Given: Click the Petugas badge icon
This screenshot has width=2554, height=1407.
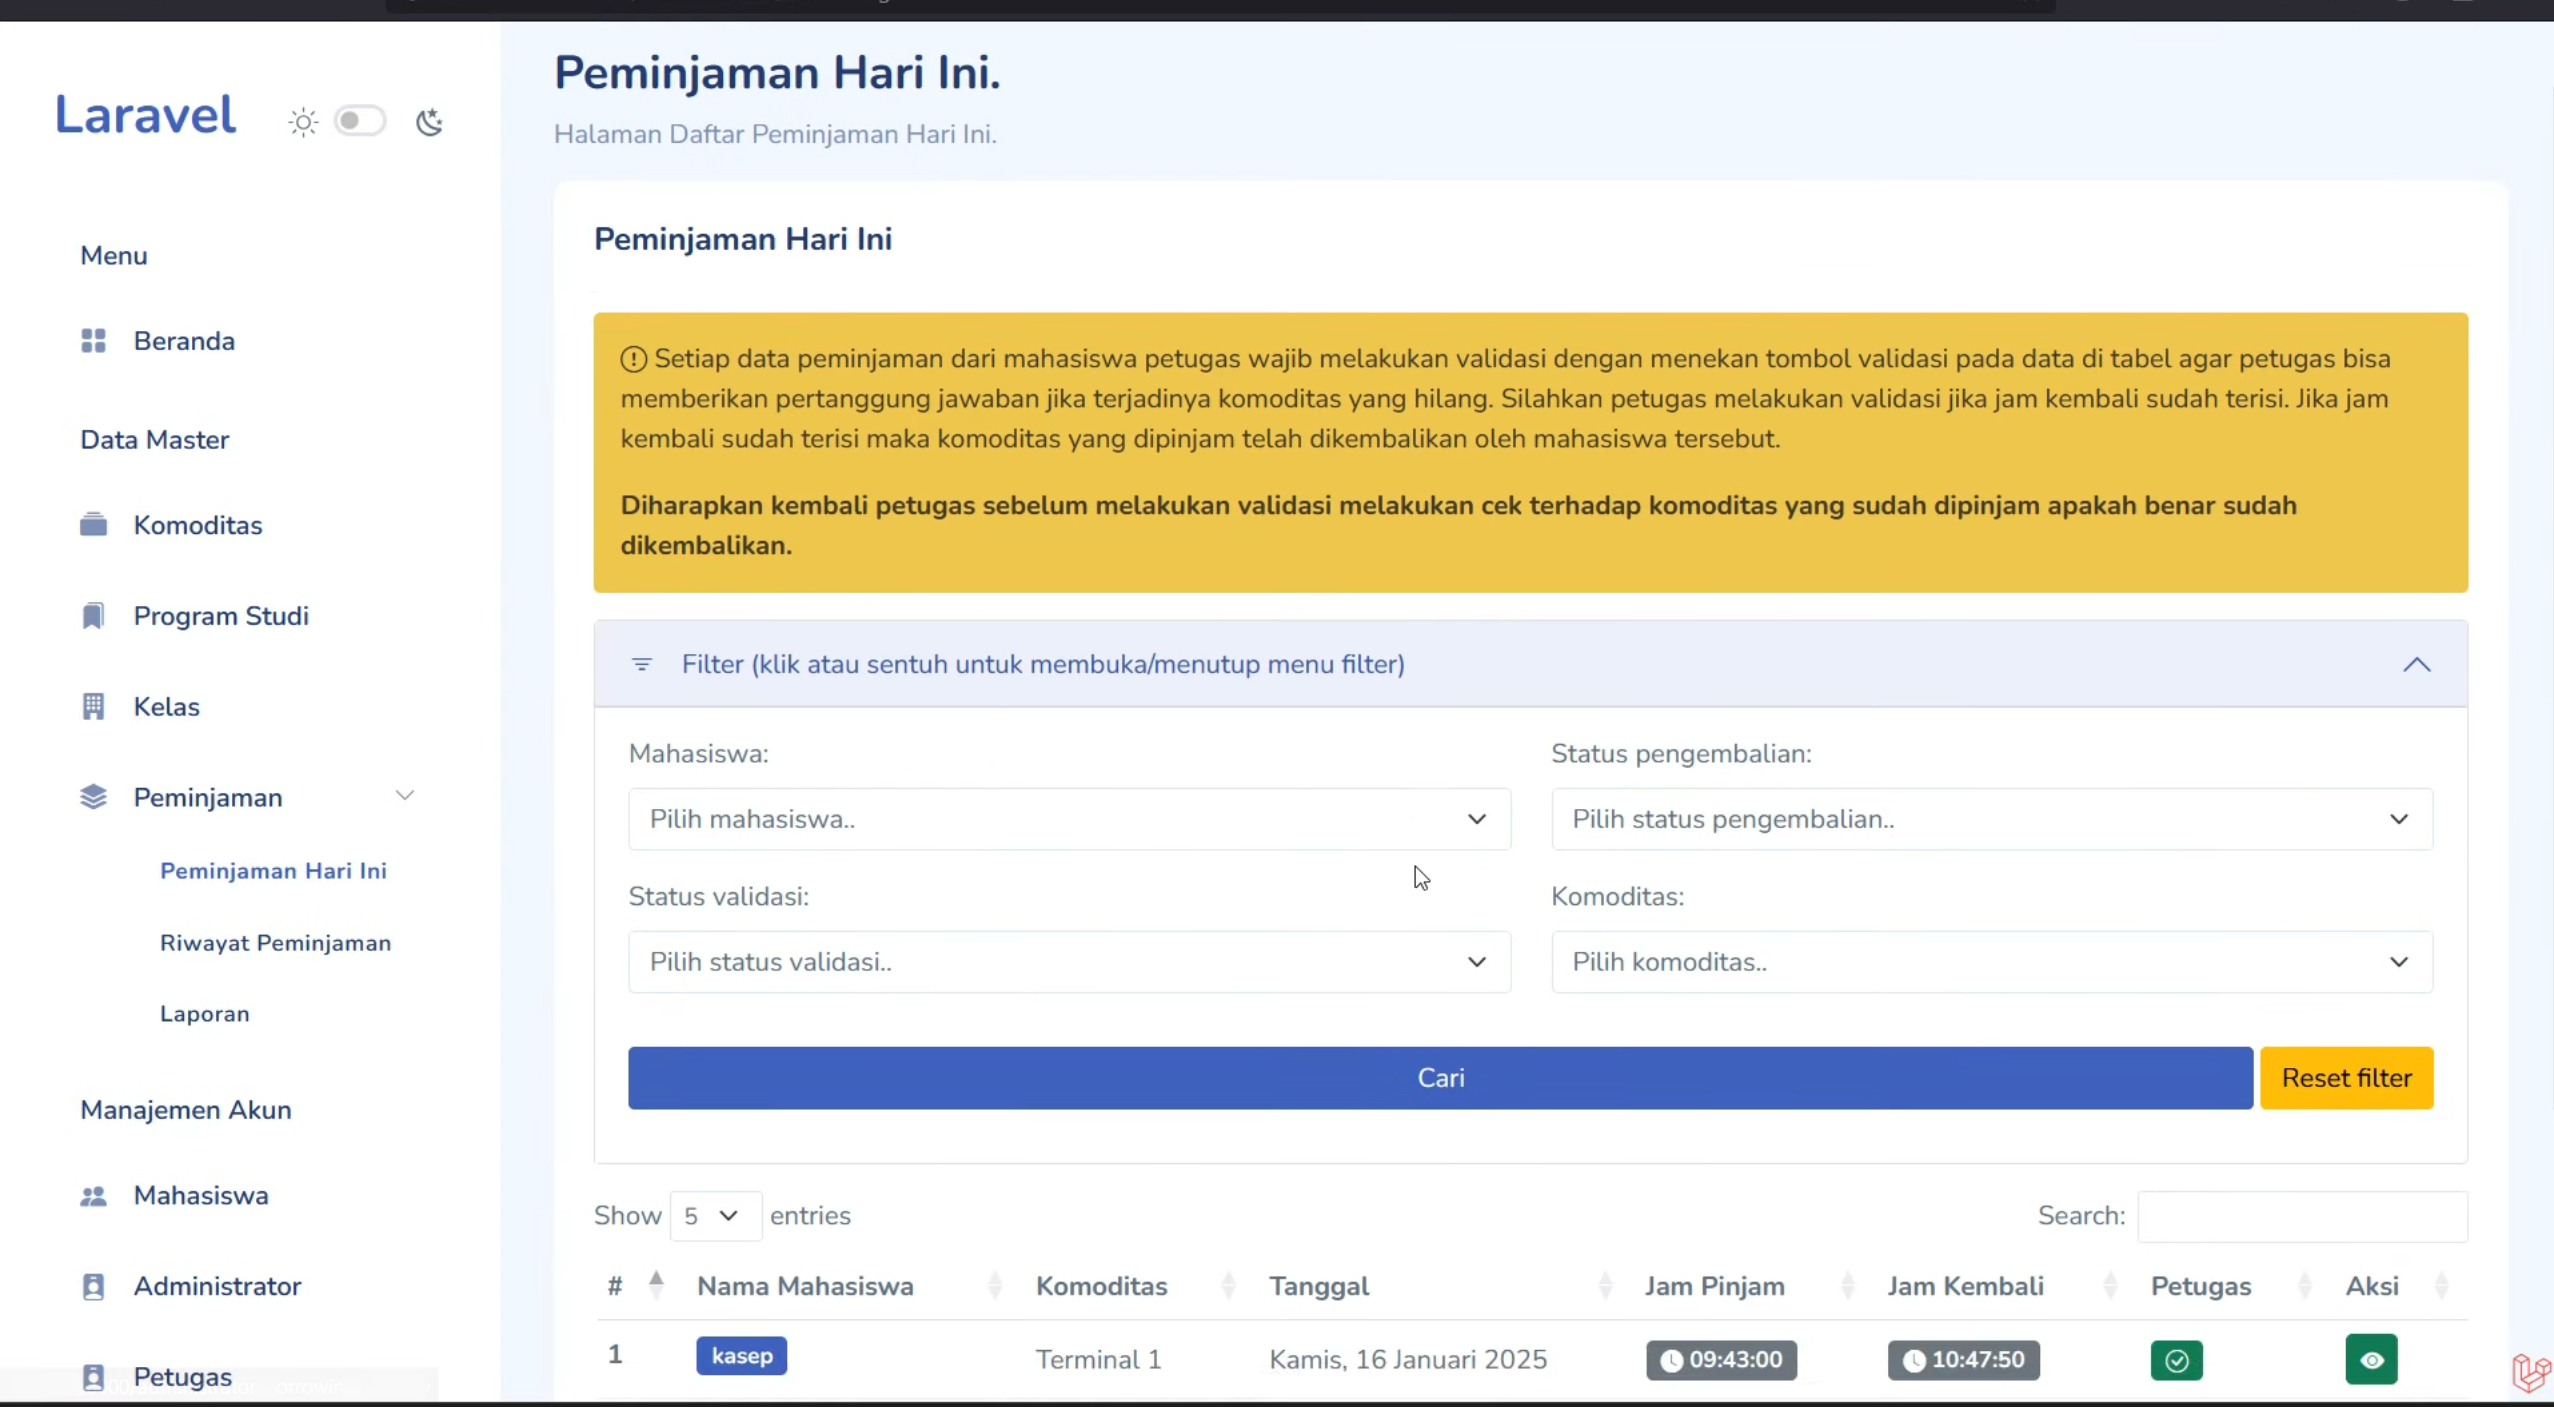Looking at the screenshot, I should point(93,1377).
